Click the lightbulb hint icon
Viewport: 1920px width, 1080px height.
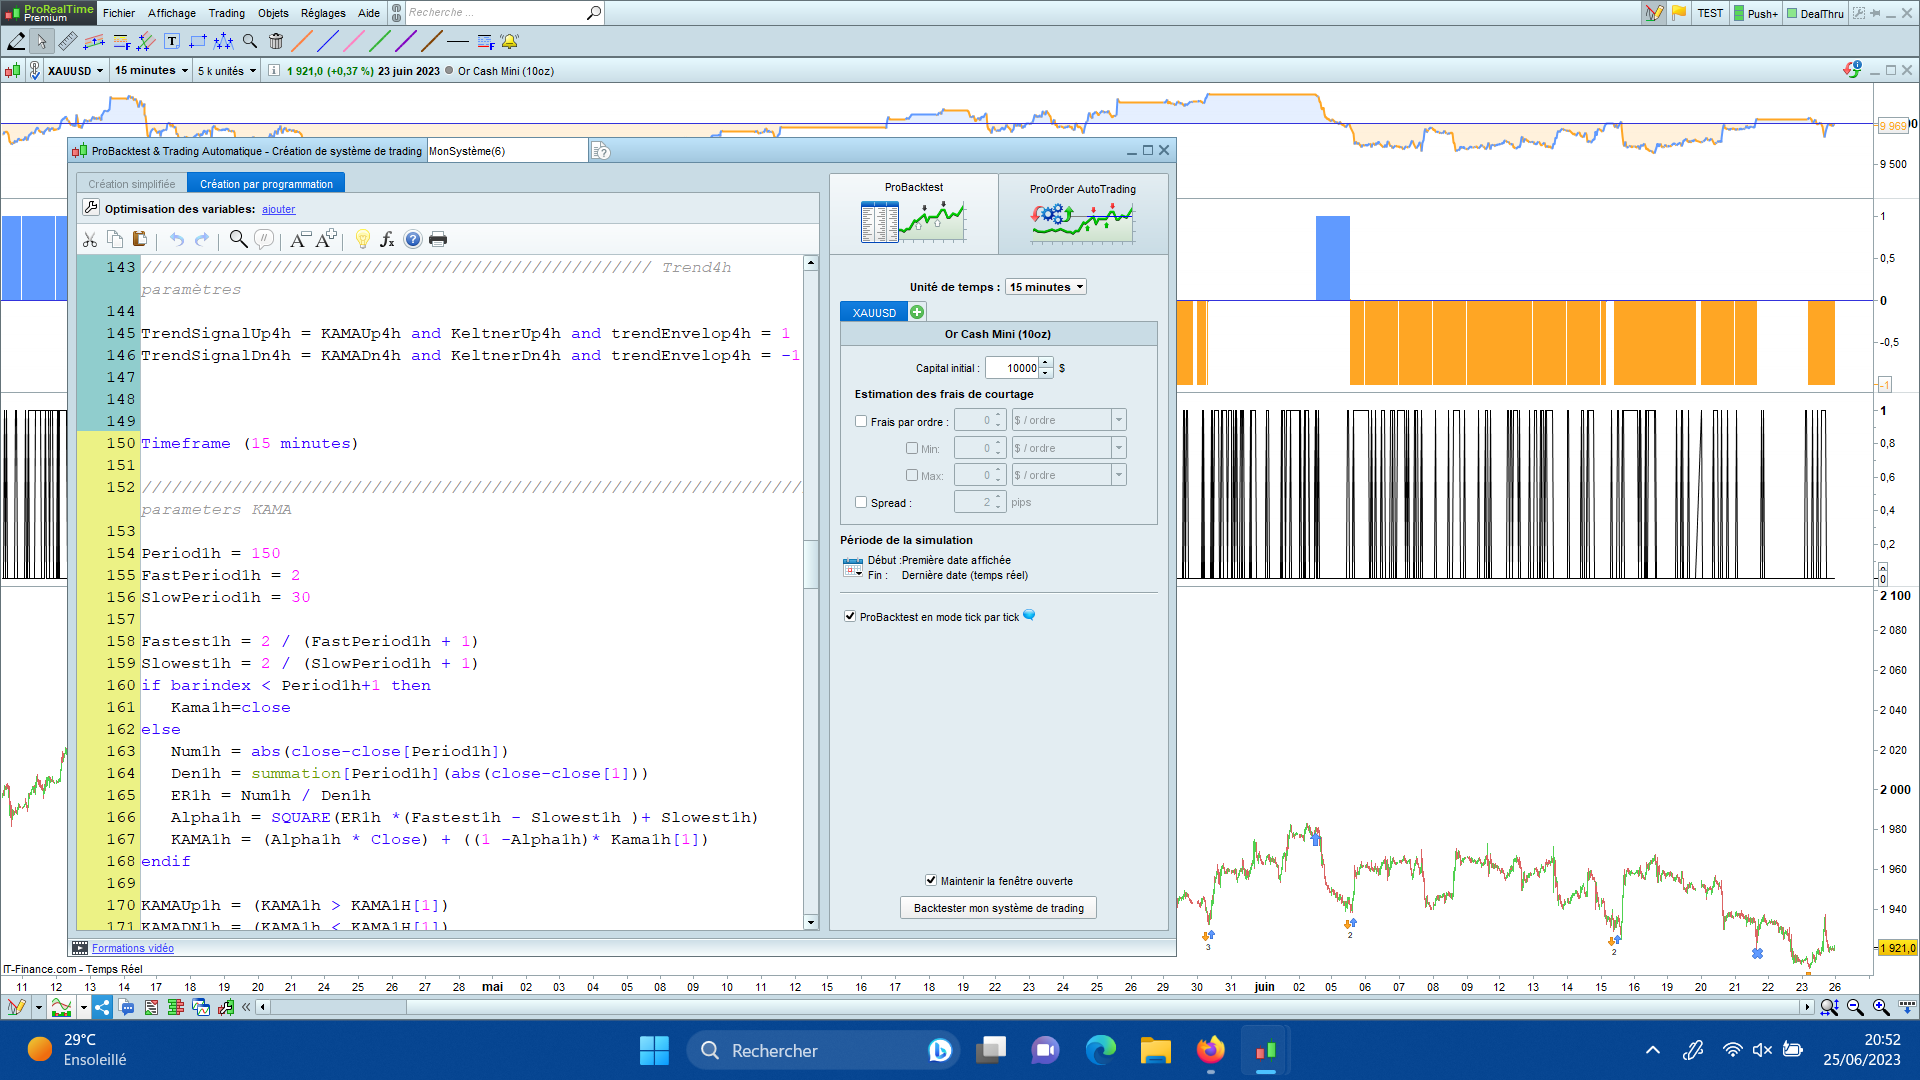point(362,239)
